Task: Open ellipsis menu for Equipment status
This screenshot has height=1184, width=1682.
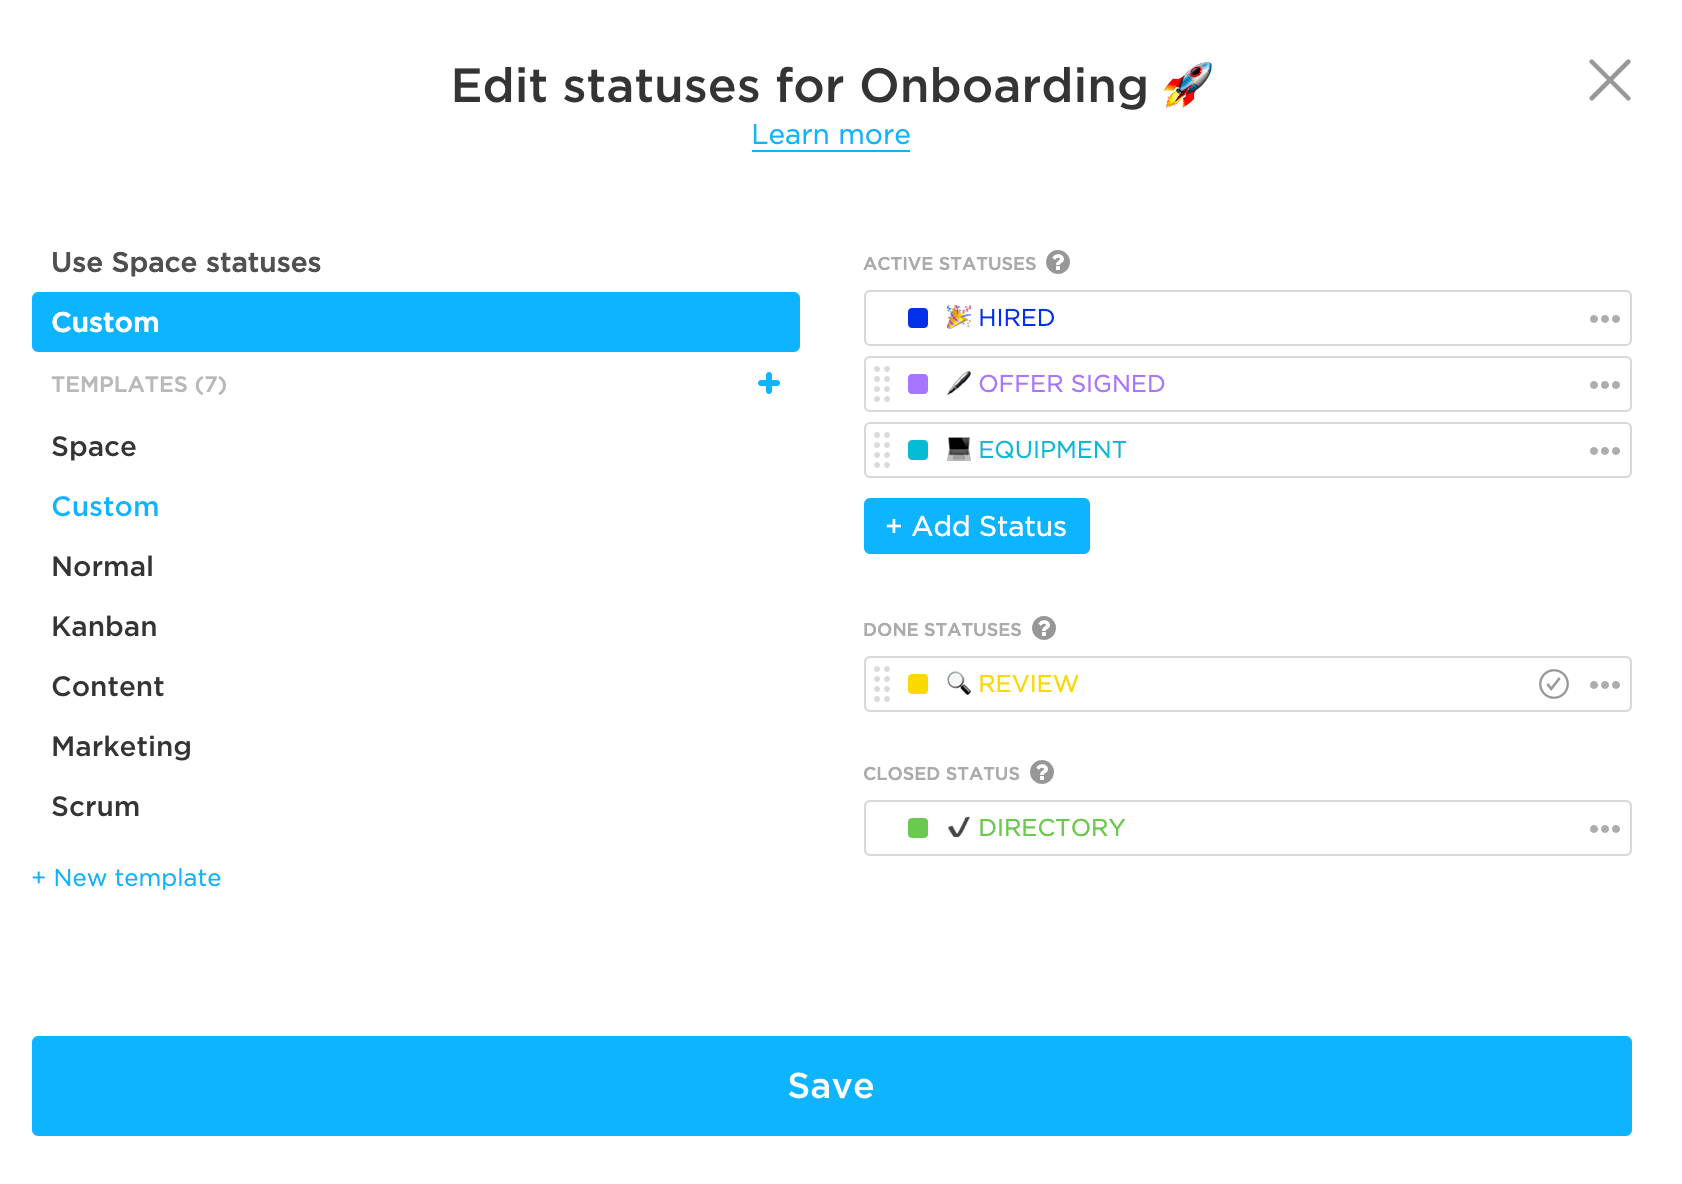Action: pos(1604,451)
